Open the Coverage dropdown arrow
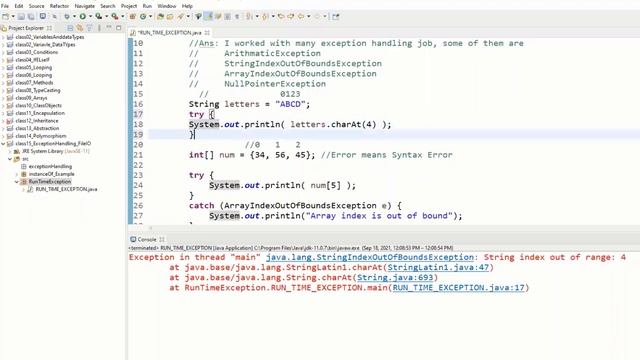 pos(107,16)
